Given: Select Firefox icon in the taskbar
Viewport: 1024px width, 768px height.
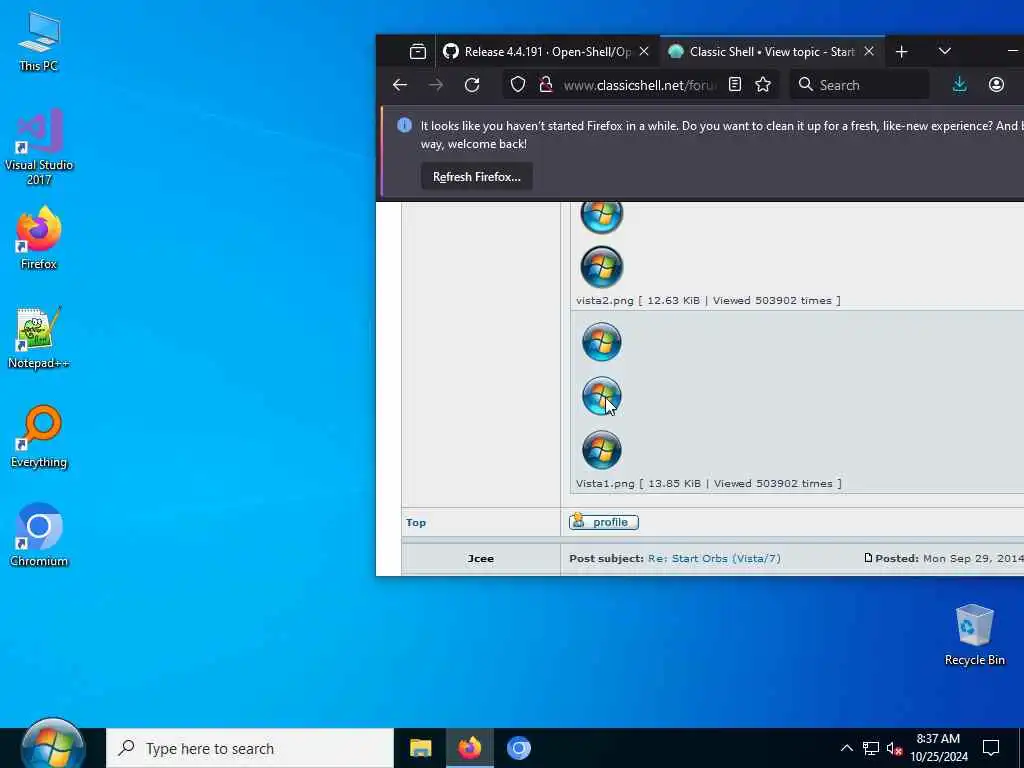Looking at the screenshot, I should 470,748.
